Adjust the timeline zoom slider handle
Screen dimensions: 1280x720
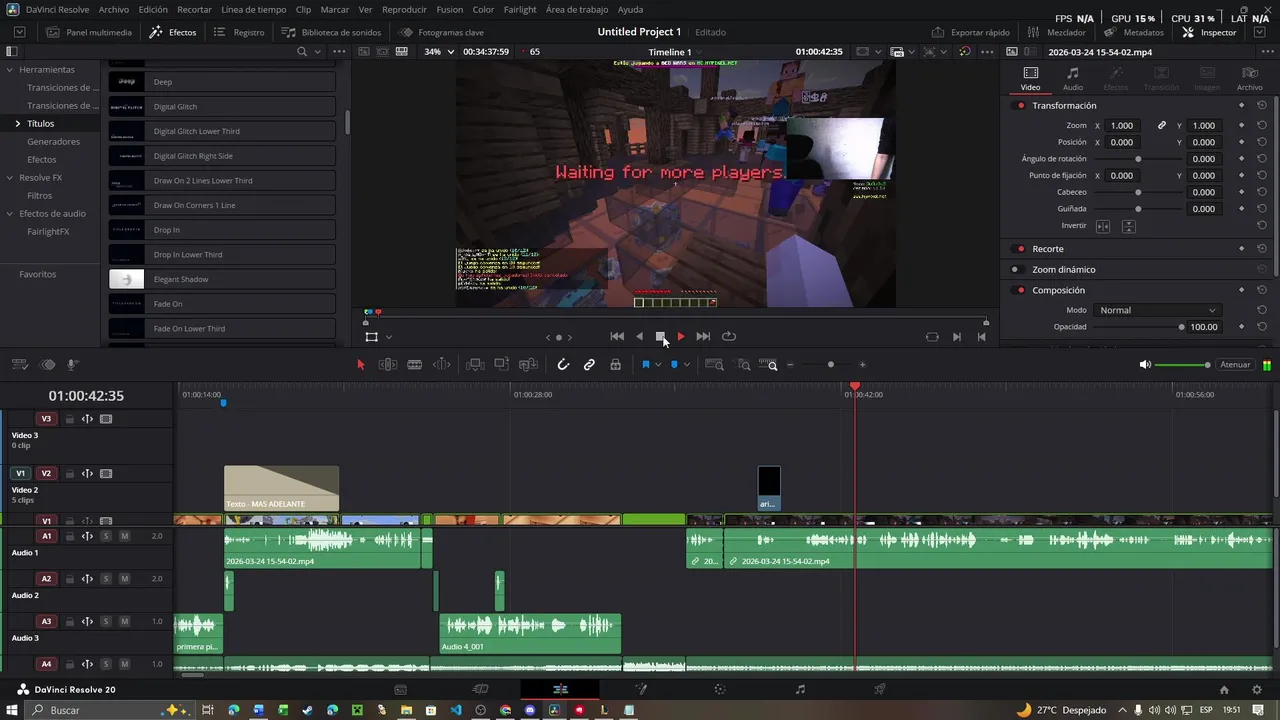click(830, 365)
